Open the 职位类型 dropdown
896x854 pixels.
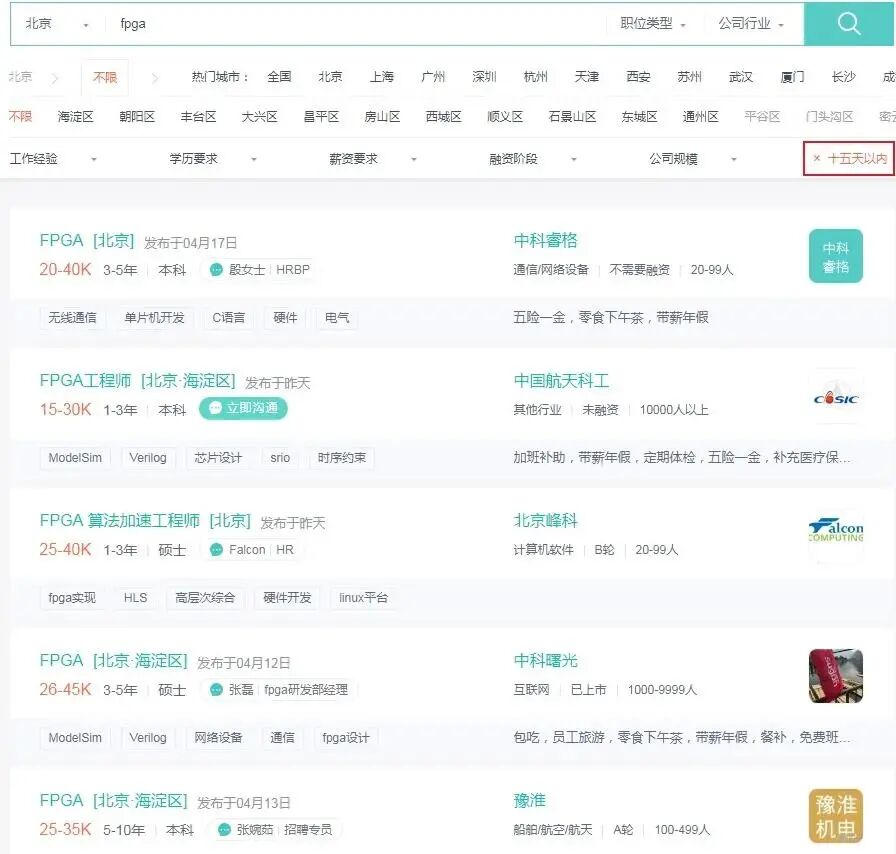click(x=653, y=23)
